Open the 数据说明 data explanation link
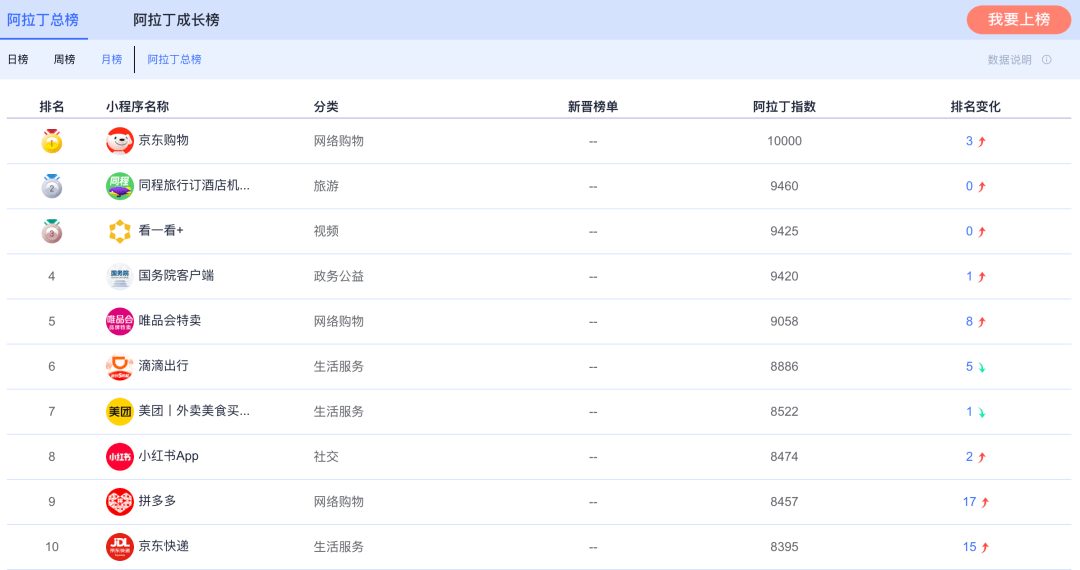The width and height of the screenshot is (1080, 570). pyautogui.click(x=1009, y=60)
